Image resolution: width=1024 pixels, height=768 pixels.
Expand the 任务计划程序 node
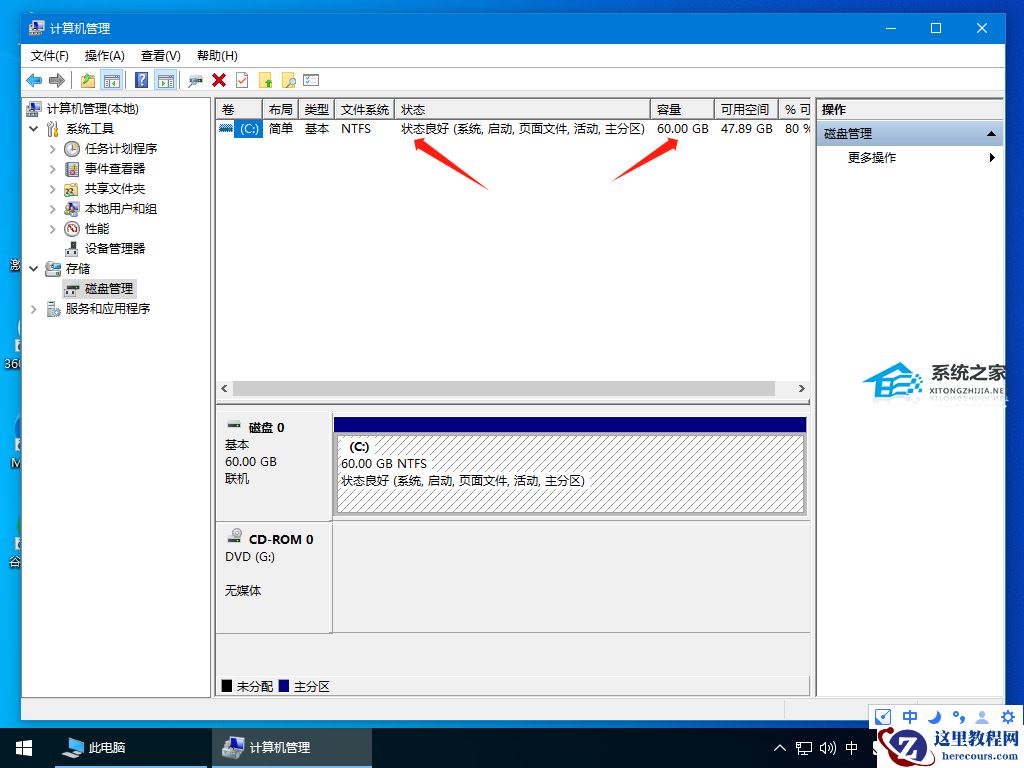click(52, 149)
